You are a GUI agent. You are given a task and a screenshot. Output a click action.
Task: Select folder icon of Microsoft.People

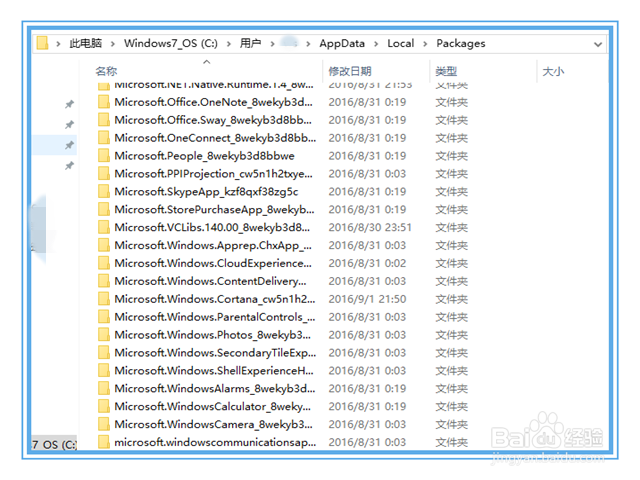(x=104, y=156)
